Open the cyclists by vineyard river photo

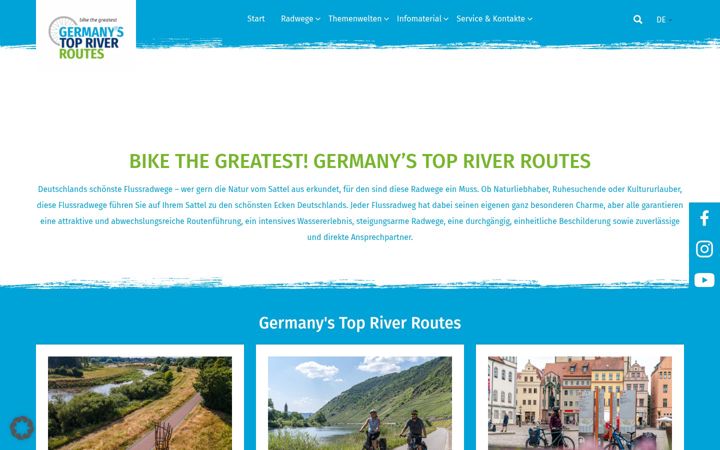pos(360,403)
